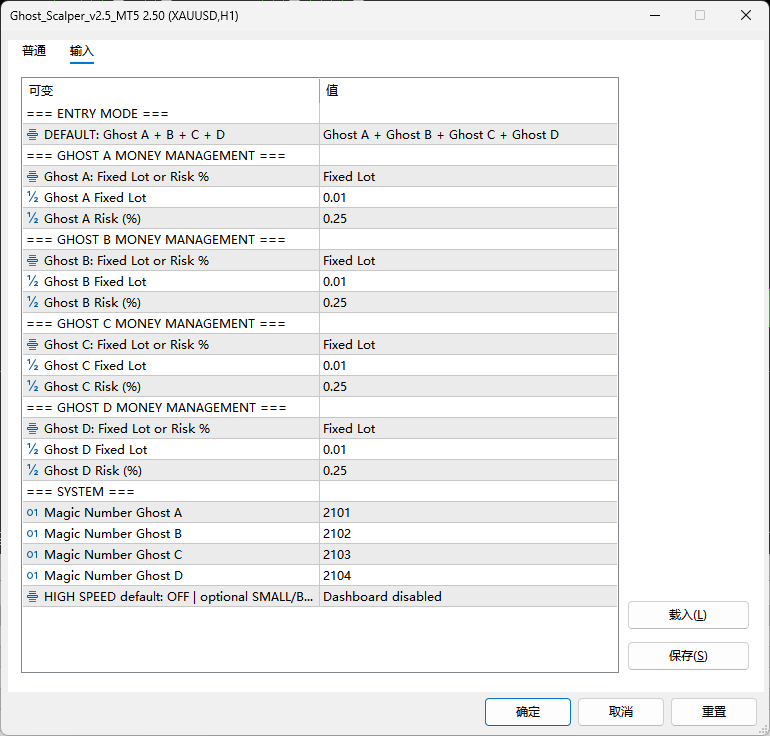Click the 取消 button
The height and width of the screenshot is (736, 770).
coord(621,712)
